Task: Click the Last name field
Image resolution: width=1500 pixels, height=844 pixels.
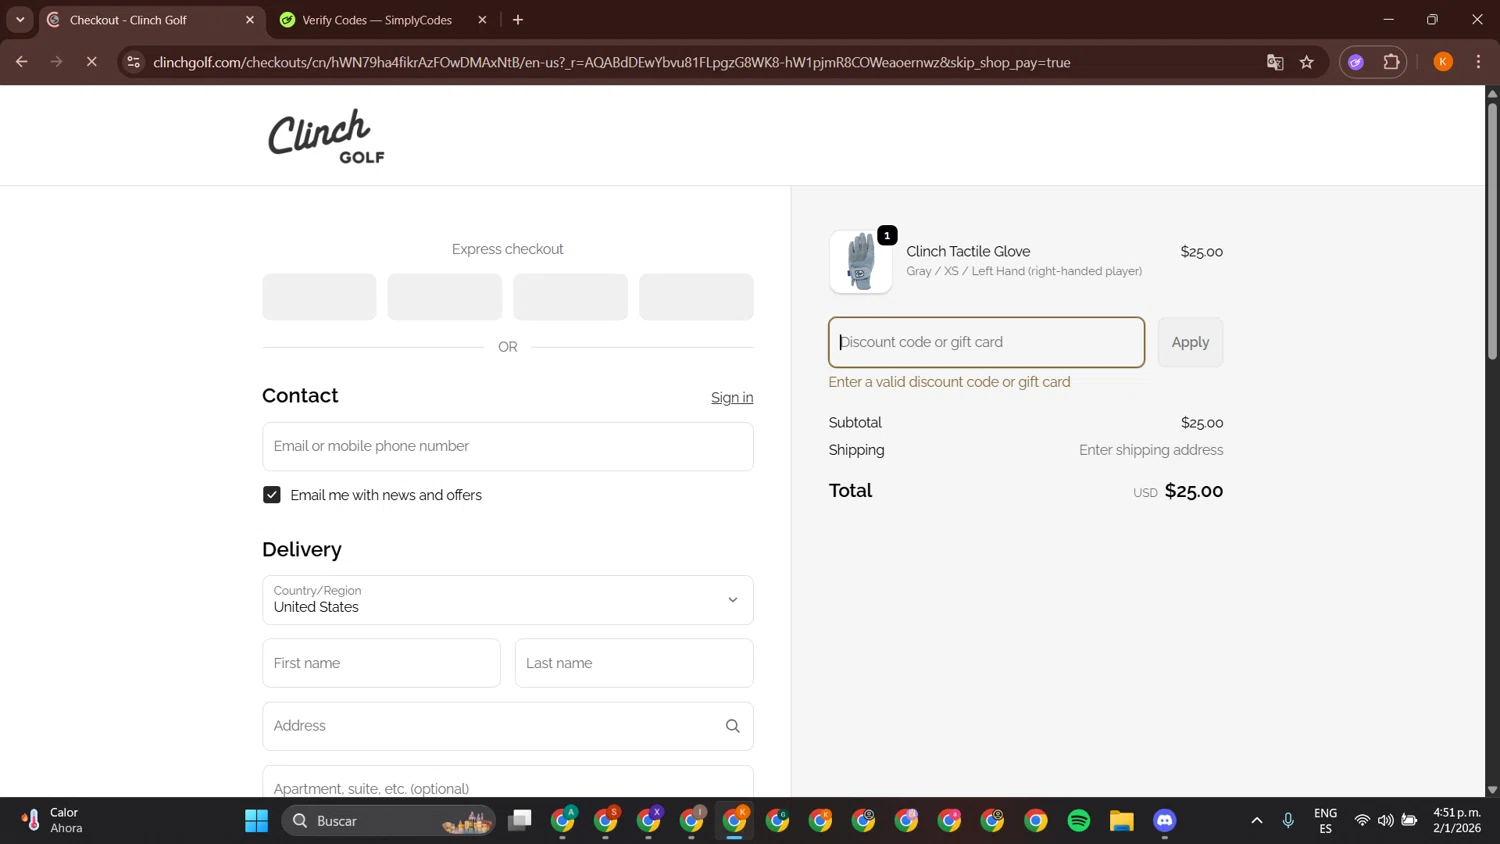Action: (634, 663)
